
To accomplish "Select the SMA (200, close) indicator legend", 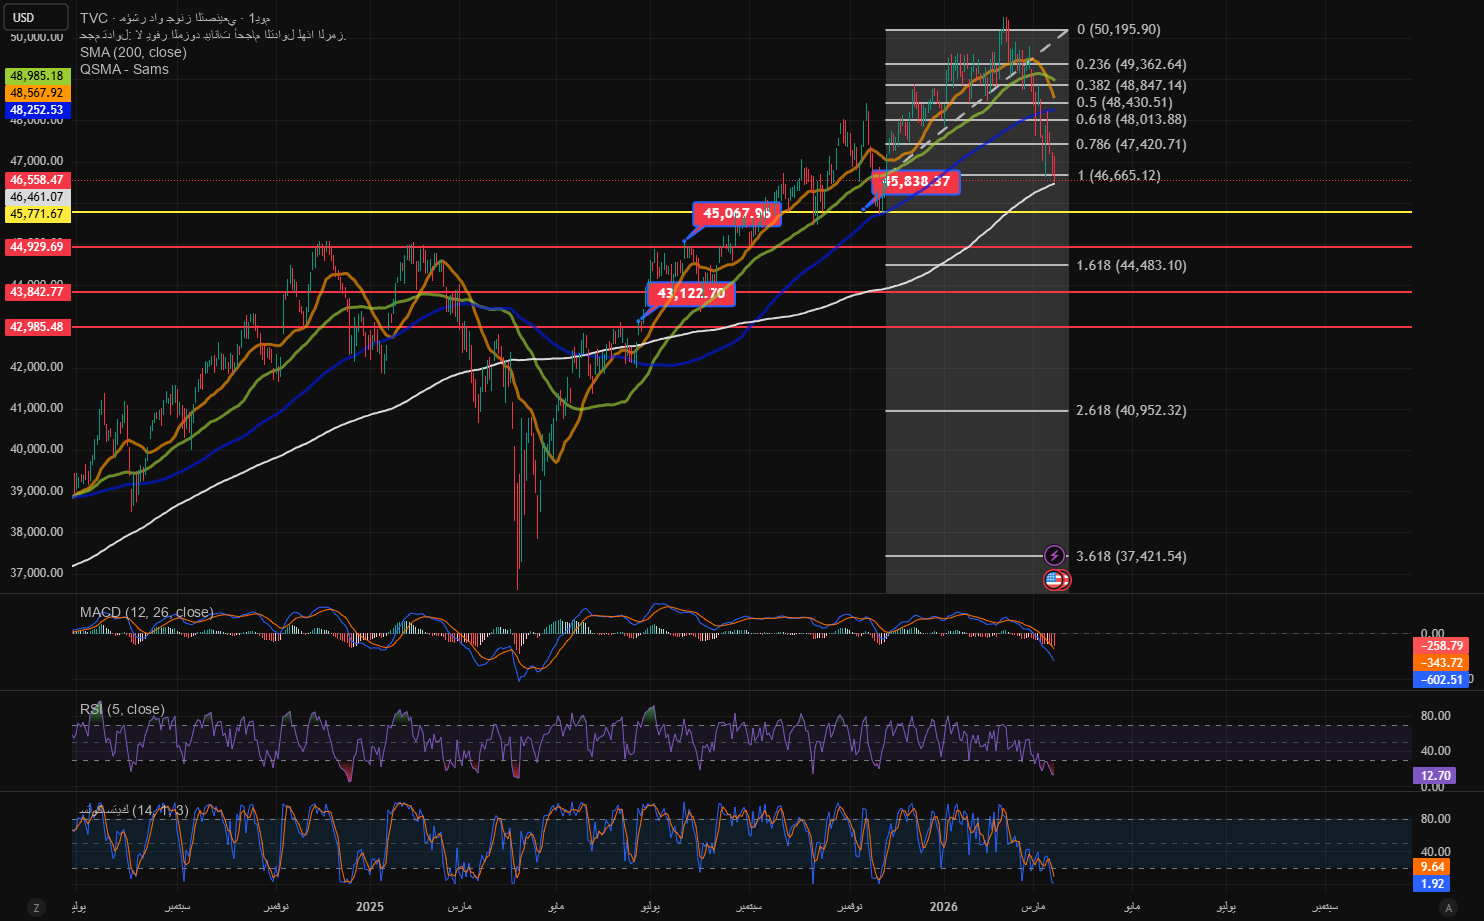I will 133,52.
